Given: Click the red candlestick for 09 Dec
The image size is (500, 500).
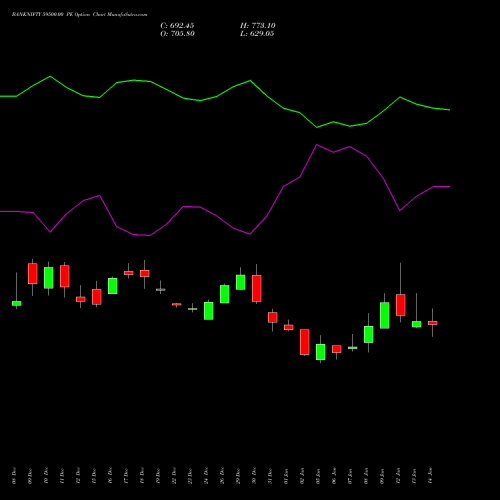Looking at the screenshot, I should tap(33, 274).
